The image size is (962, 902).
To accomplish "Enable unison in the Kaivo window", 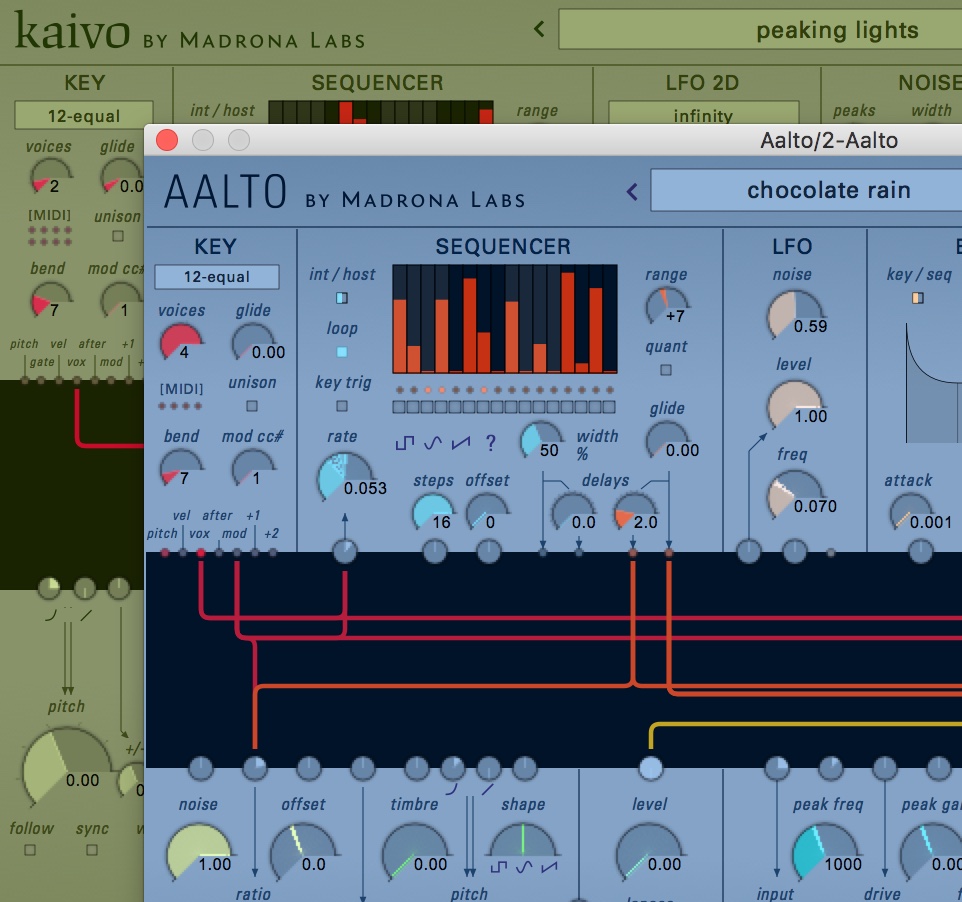I will [x=118, y=236].
